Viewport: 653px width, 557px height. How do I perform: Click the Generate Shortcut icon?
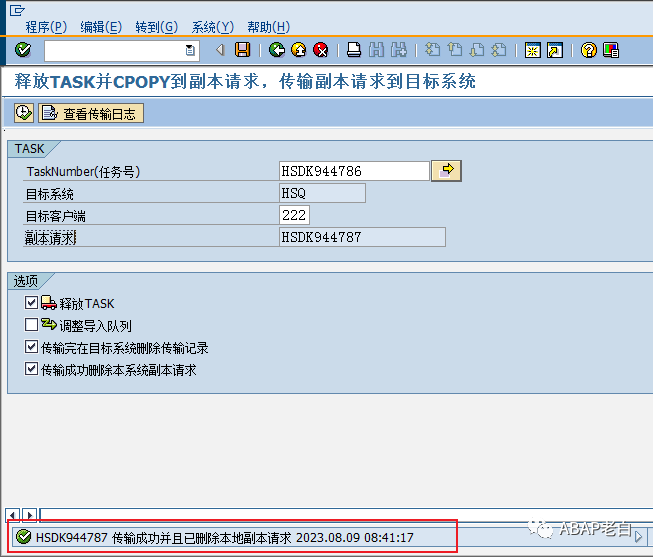555,50
